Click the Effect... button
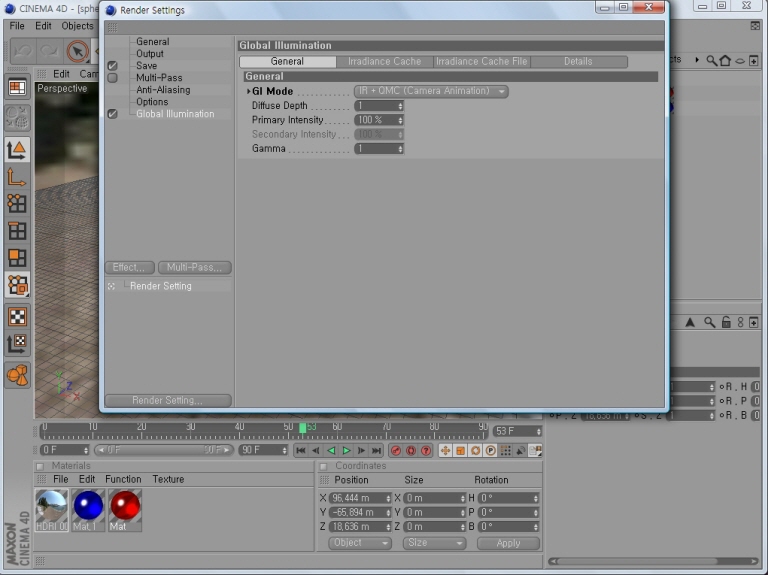This screenshot has width=768, height=575. (130, 267)
